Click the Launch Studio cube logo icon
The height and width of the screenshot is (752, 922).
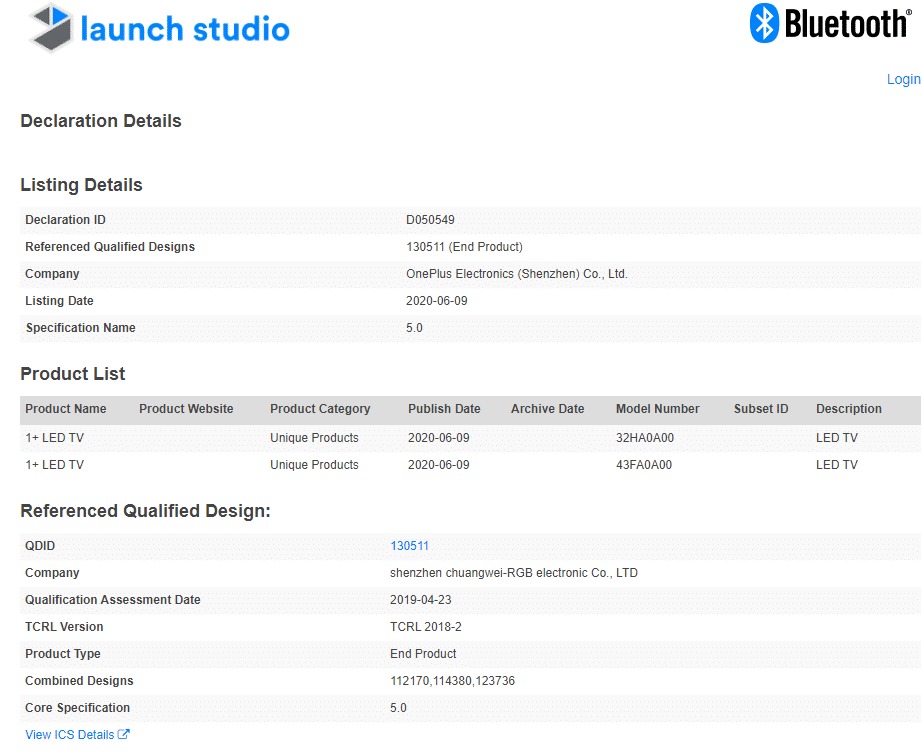50,28
